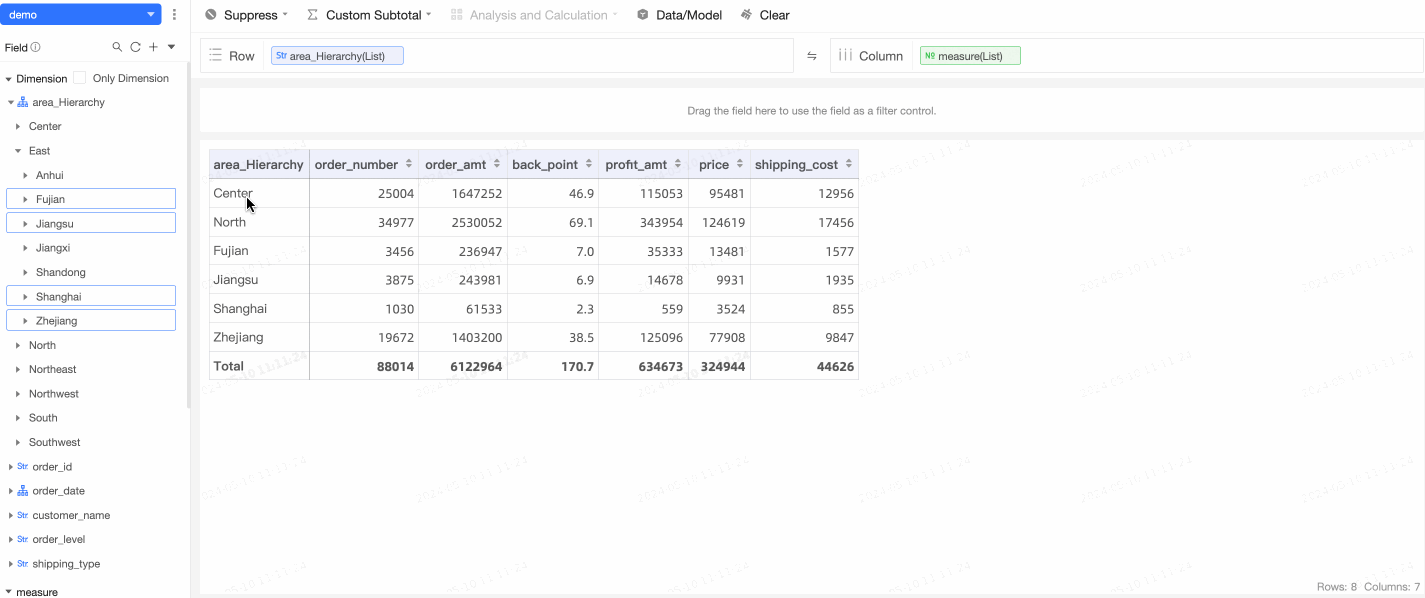Collapse the area_Hierarchy tree node
Screen dimensions: 1425x598
10,103
